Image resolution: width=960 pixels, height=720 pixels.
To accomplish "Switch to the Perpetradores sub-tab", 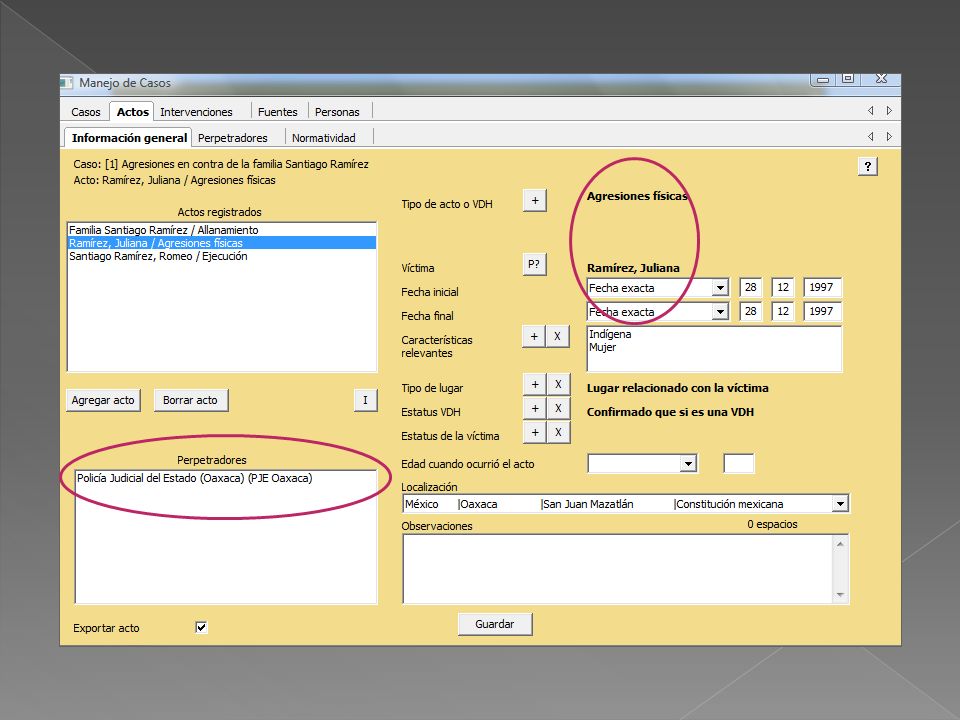I will tap(233, 138).
